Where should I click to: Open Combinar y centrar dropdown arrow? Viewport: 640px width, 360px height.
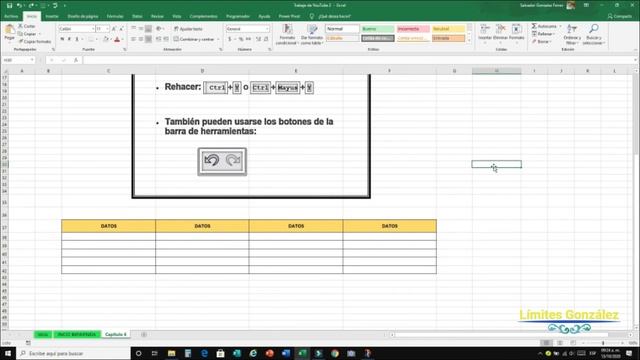(x=218, y=39)
